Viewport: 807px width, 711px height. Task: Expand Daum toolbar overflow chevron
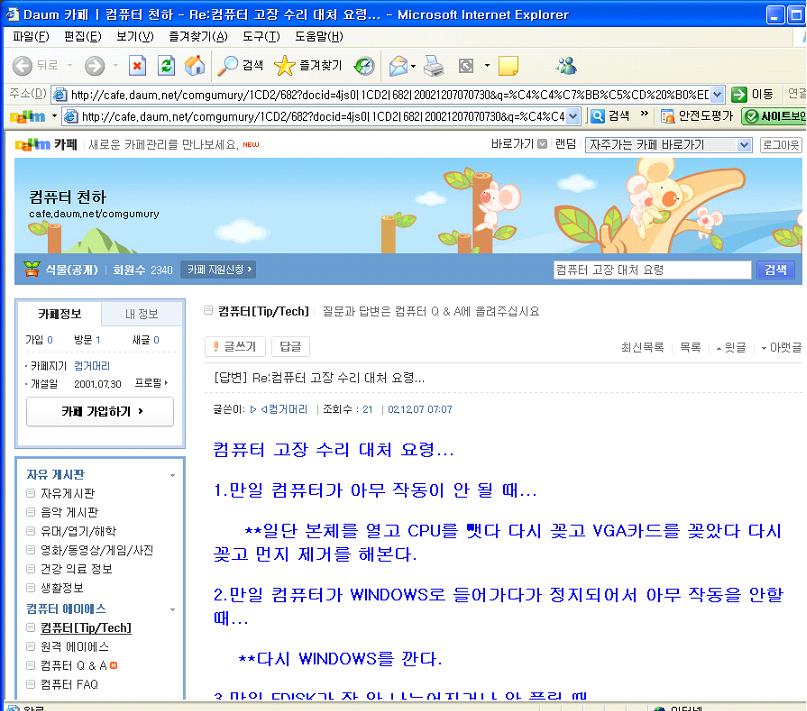(x=644, y=114)
